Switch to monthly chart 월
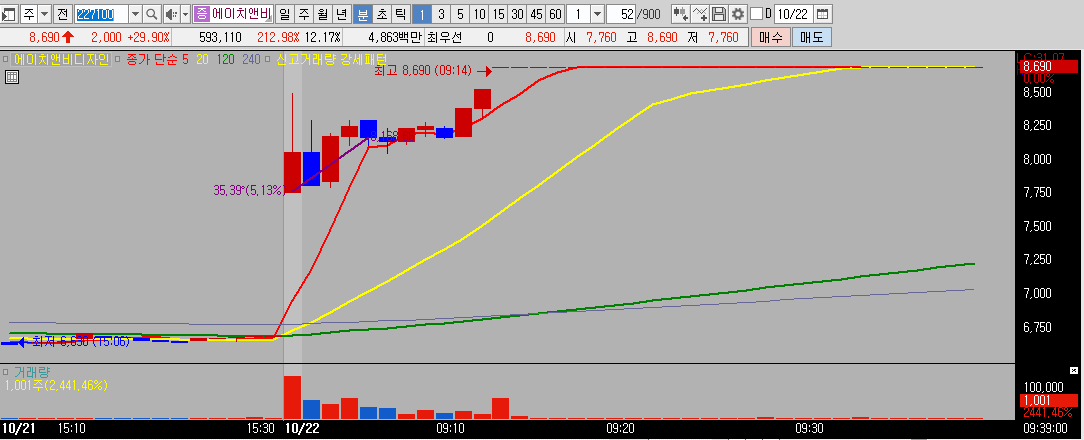This screenshot has width=1084, height=440. [x=323, y=13]
